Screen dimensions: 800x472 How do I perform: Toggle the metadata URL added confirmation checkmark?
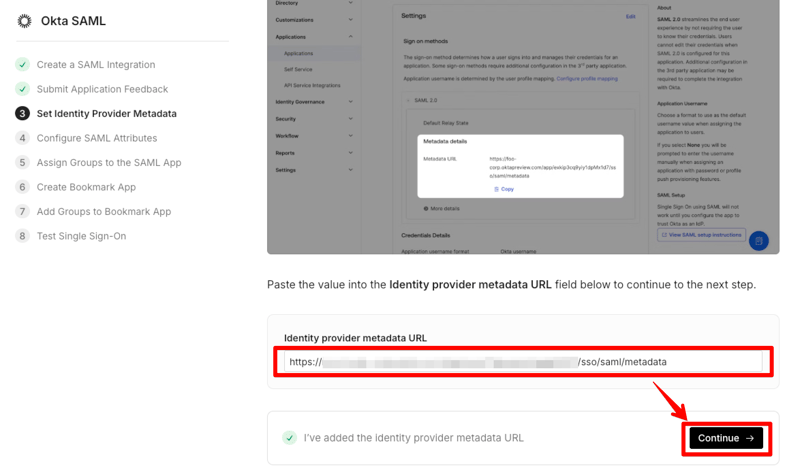pyautogui.click(x=289, y=437)
